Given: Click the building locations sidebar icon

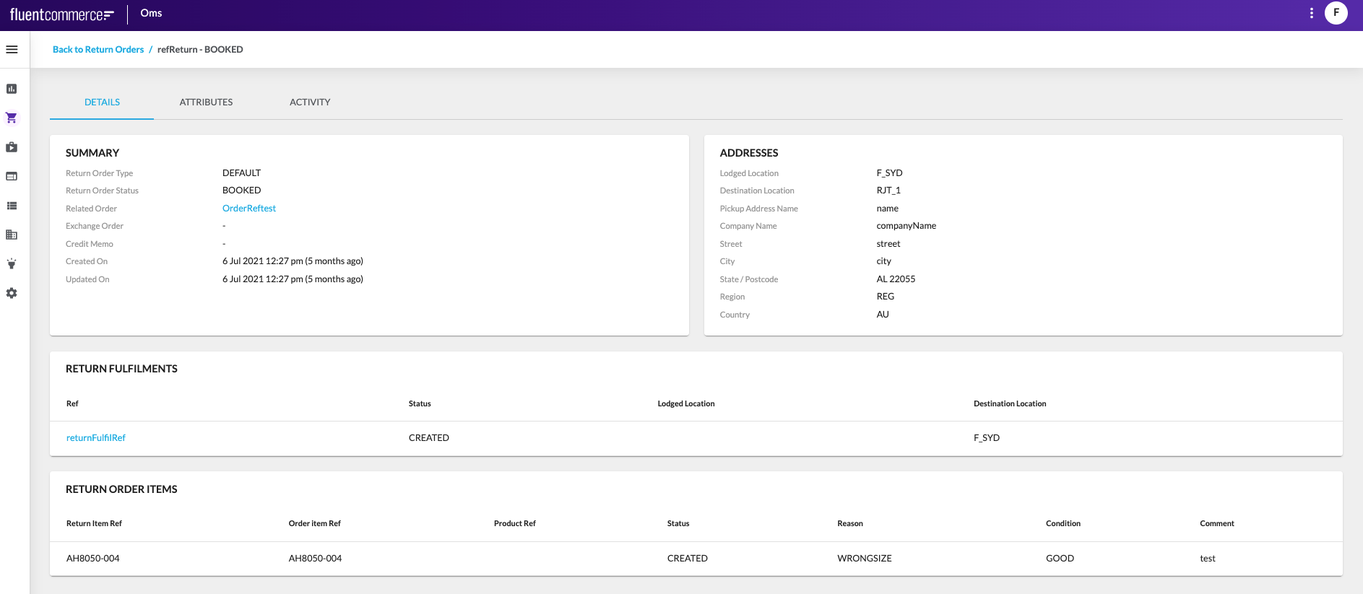Looking at the screenshot, I should point(12,235).
